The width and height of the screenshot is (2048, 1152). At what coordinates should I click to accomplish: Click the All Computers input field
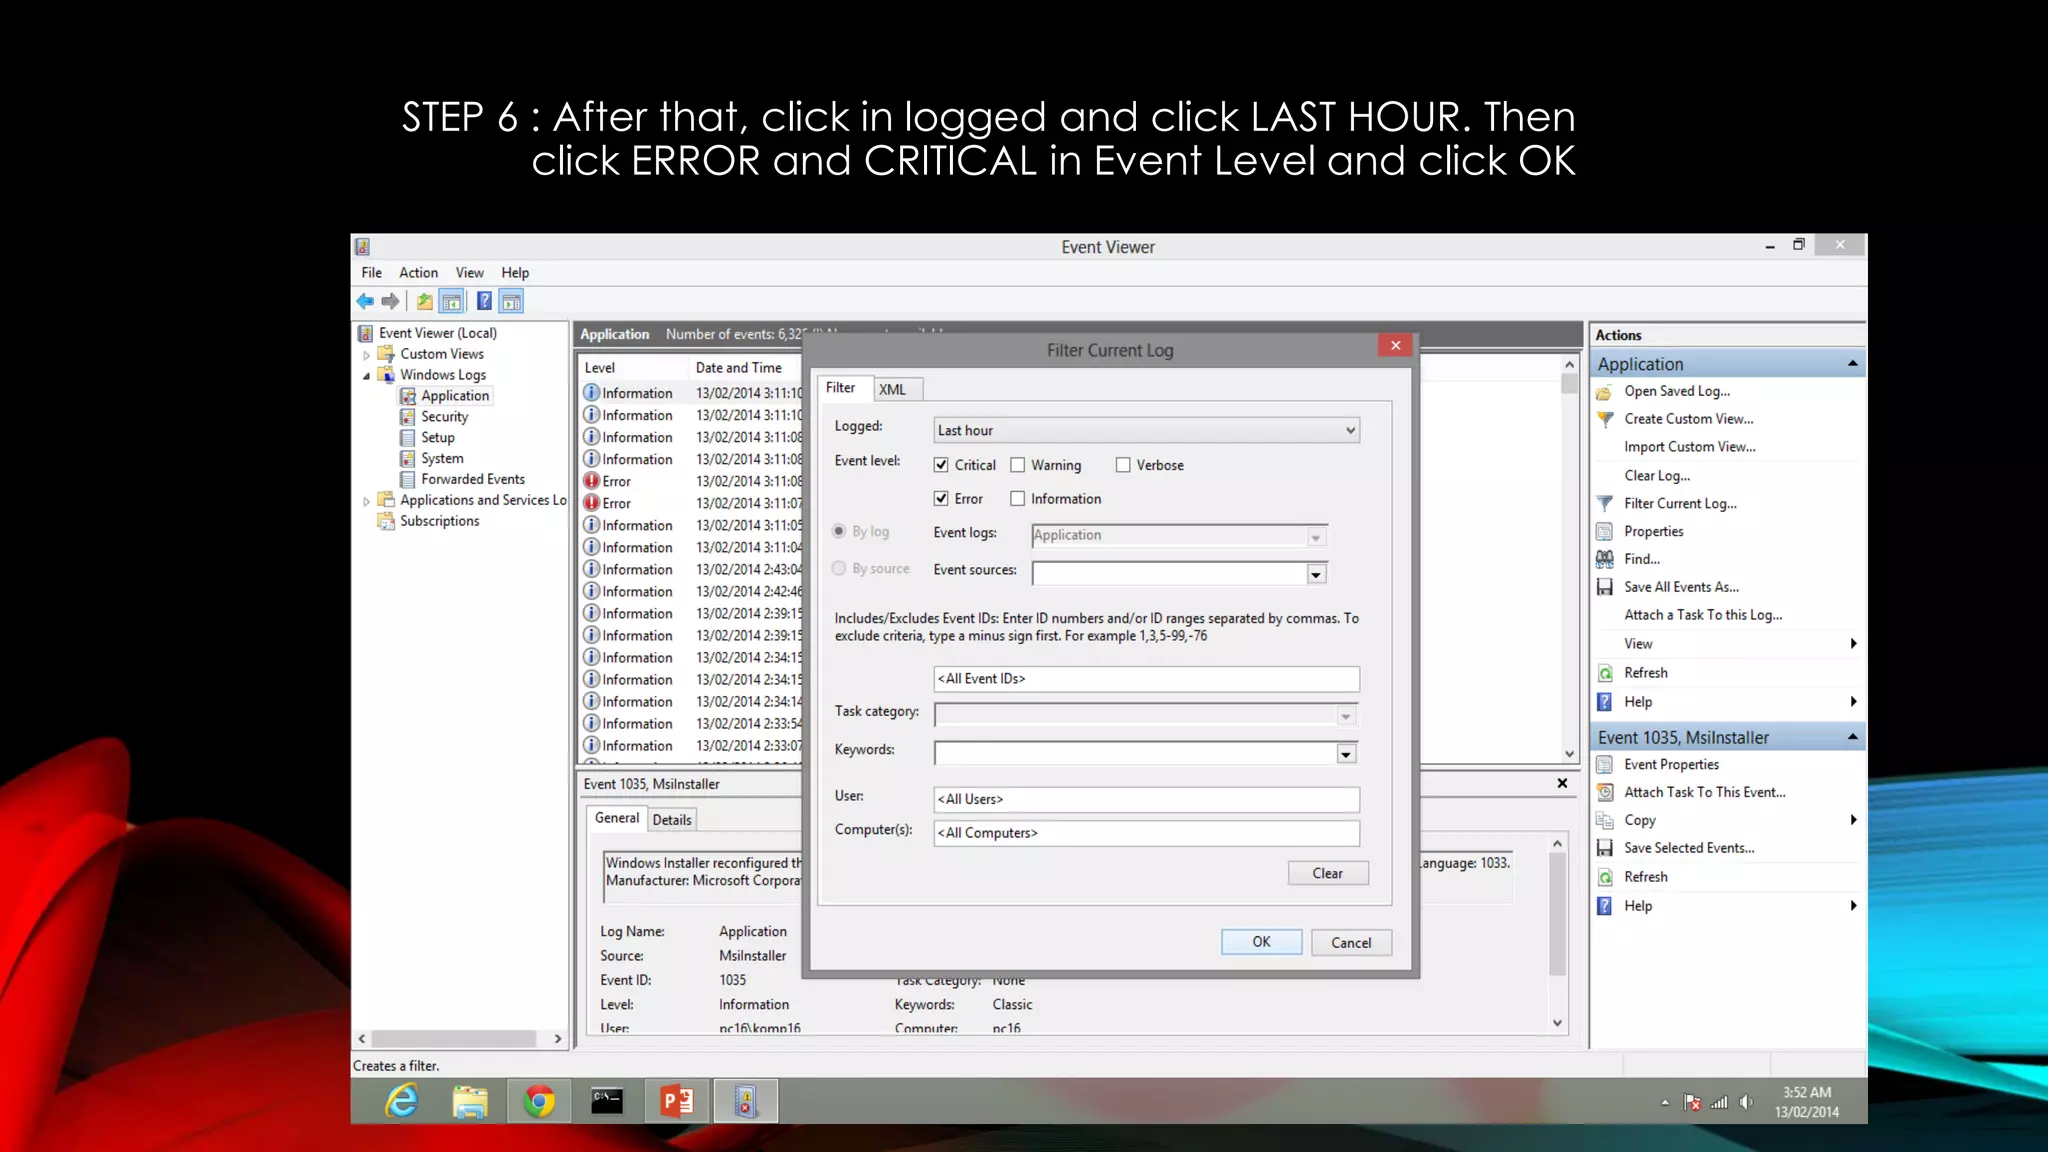(1146, 833)
